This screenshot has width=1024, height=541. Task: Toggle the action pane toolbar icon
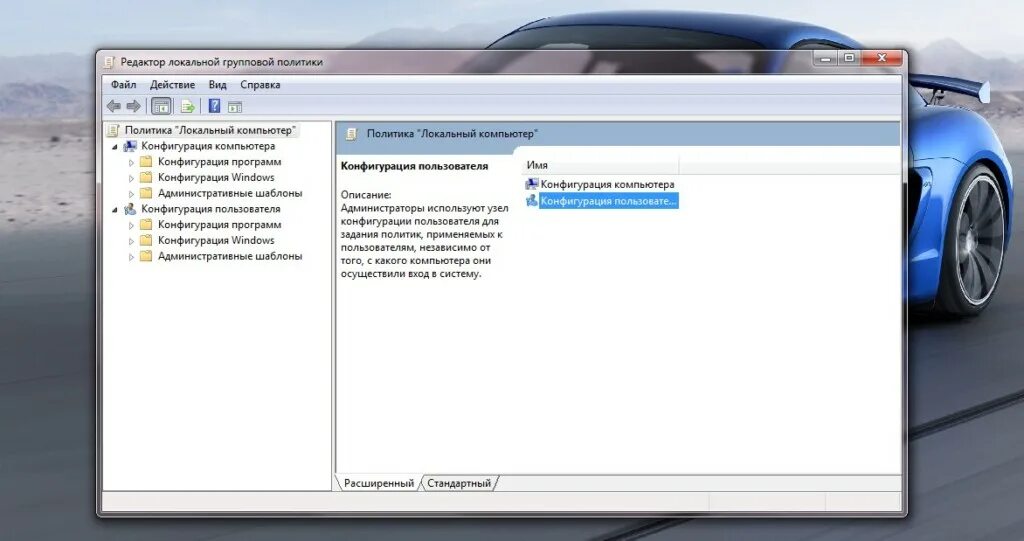[235, 107]
